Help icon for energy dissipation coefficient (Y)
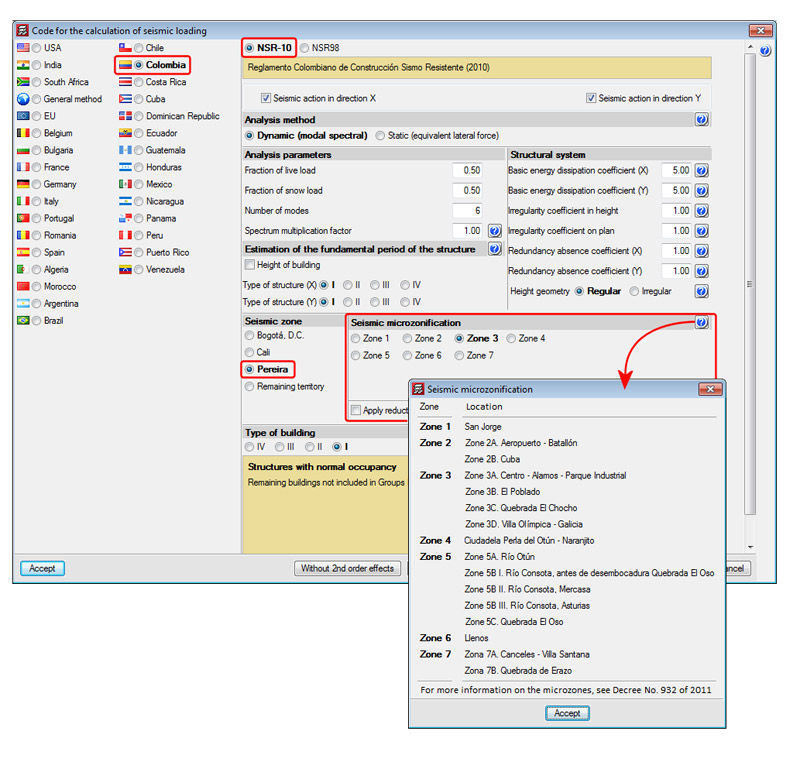The image size is (800, 762). [x=702, y=191]
